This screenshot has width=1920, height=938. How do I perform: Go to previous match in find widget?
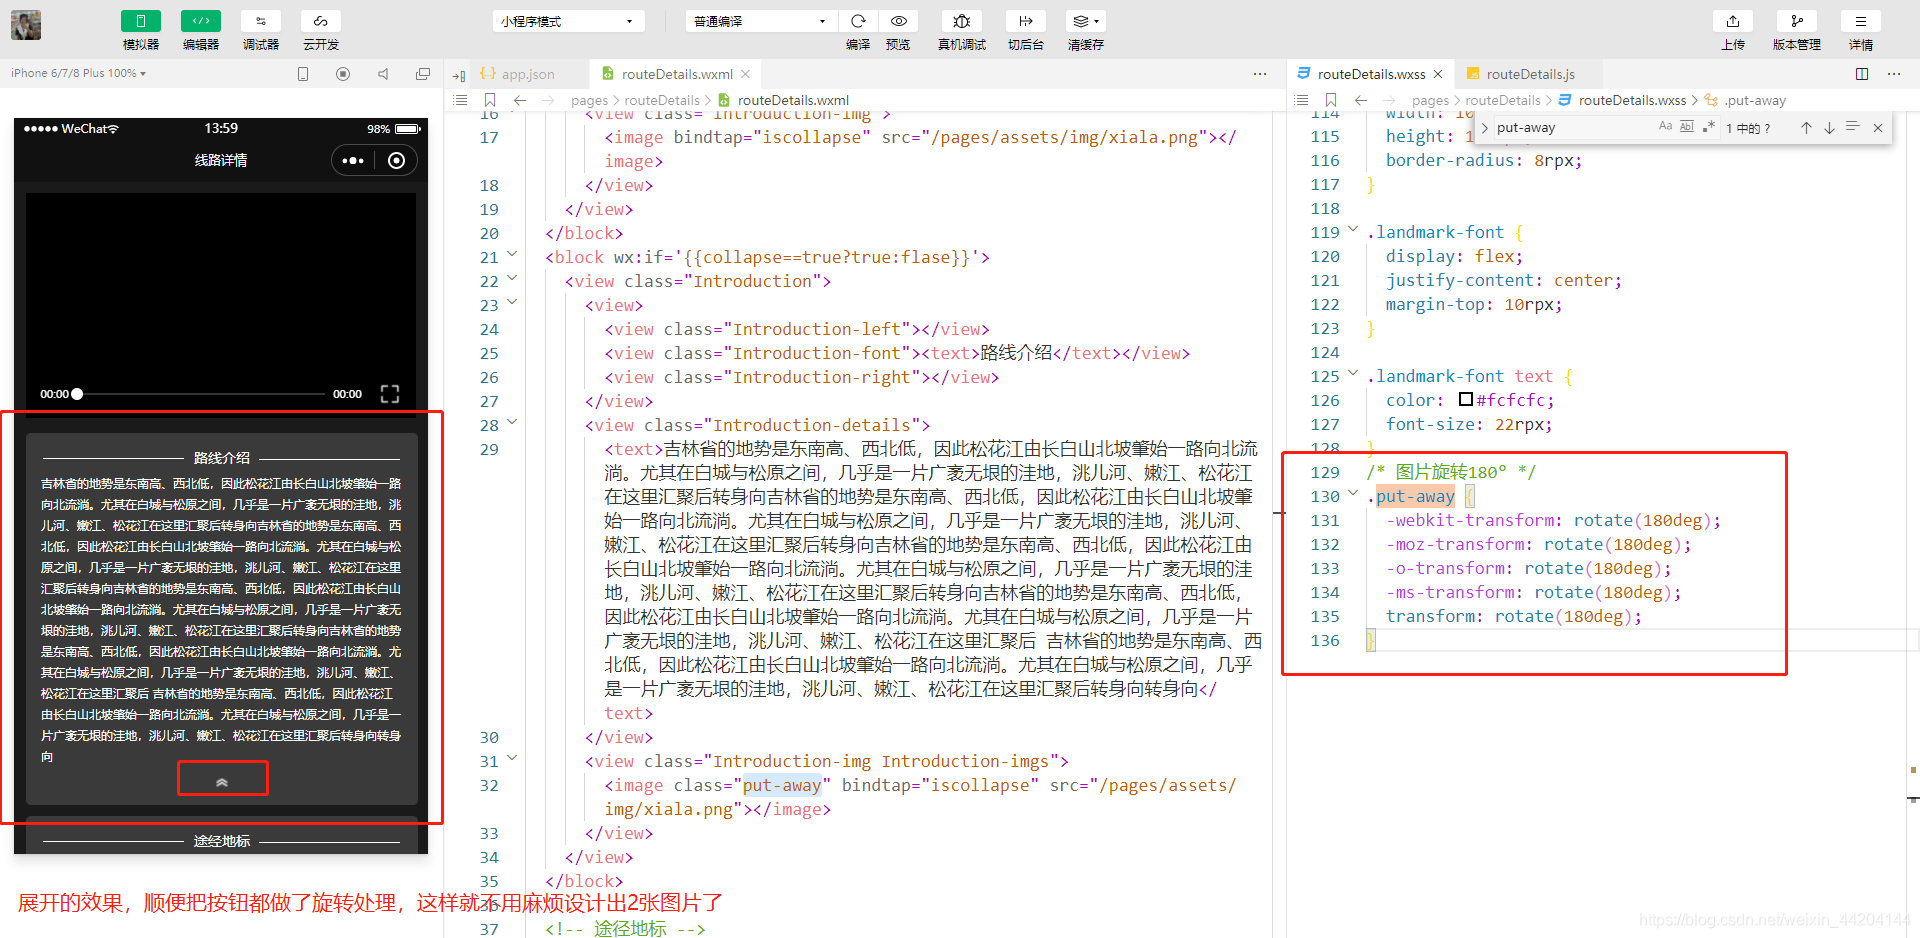[1806, 128]
